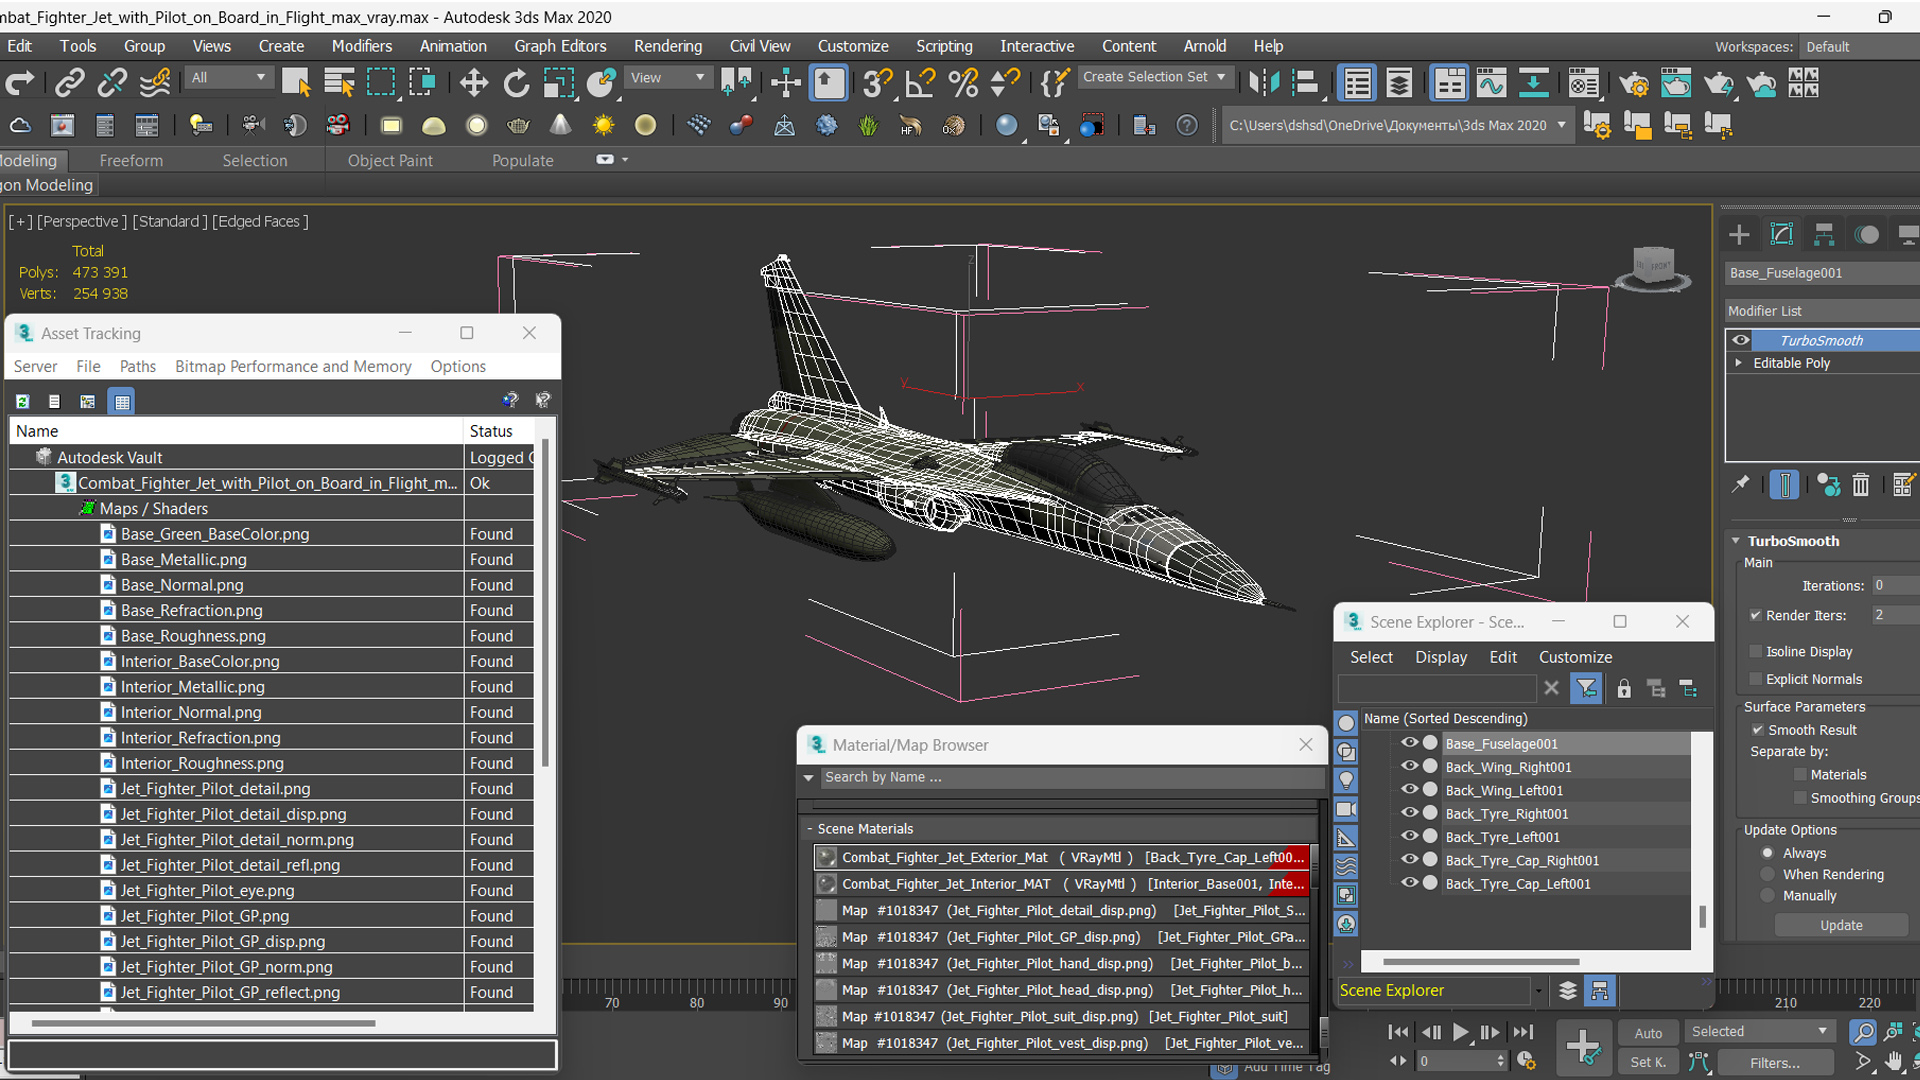Click the Pin Stack icon
1920x1080 pixels.
pos(1741,485)
